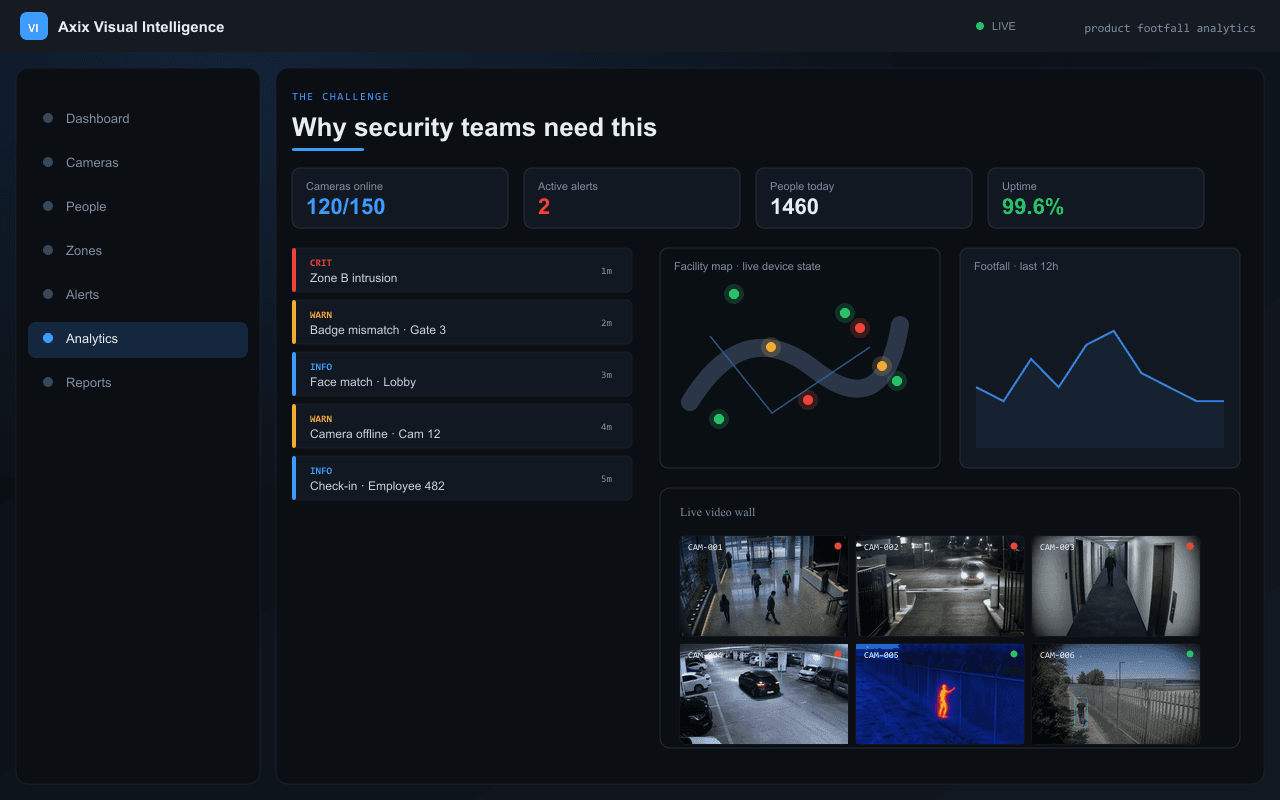Click the 'Why security teams need this' heading
The width and height of the screenshot is (1280, 800).
[474, 127]
